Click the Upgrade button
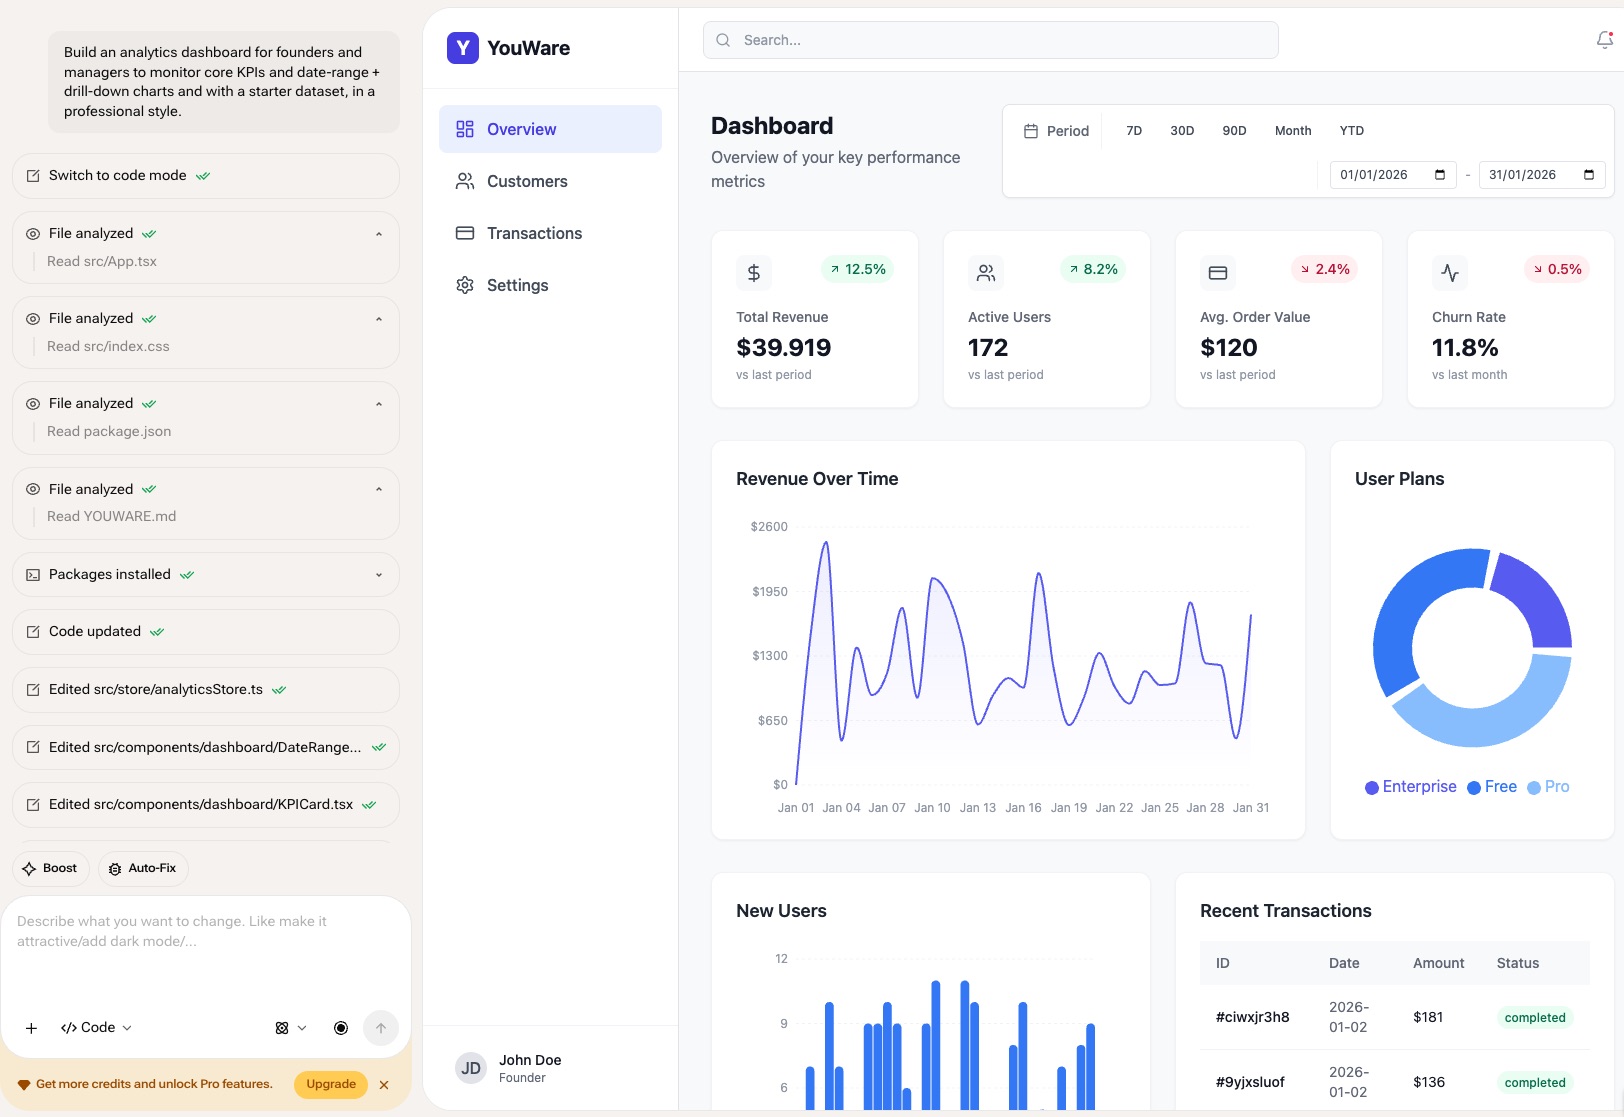This screenshot has width=1624, height=1117. click(331, 1084)
